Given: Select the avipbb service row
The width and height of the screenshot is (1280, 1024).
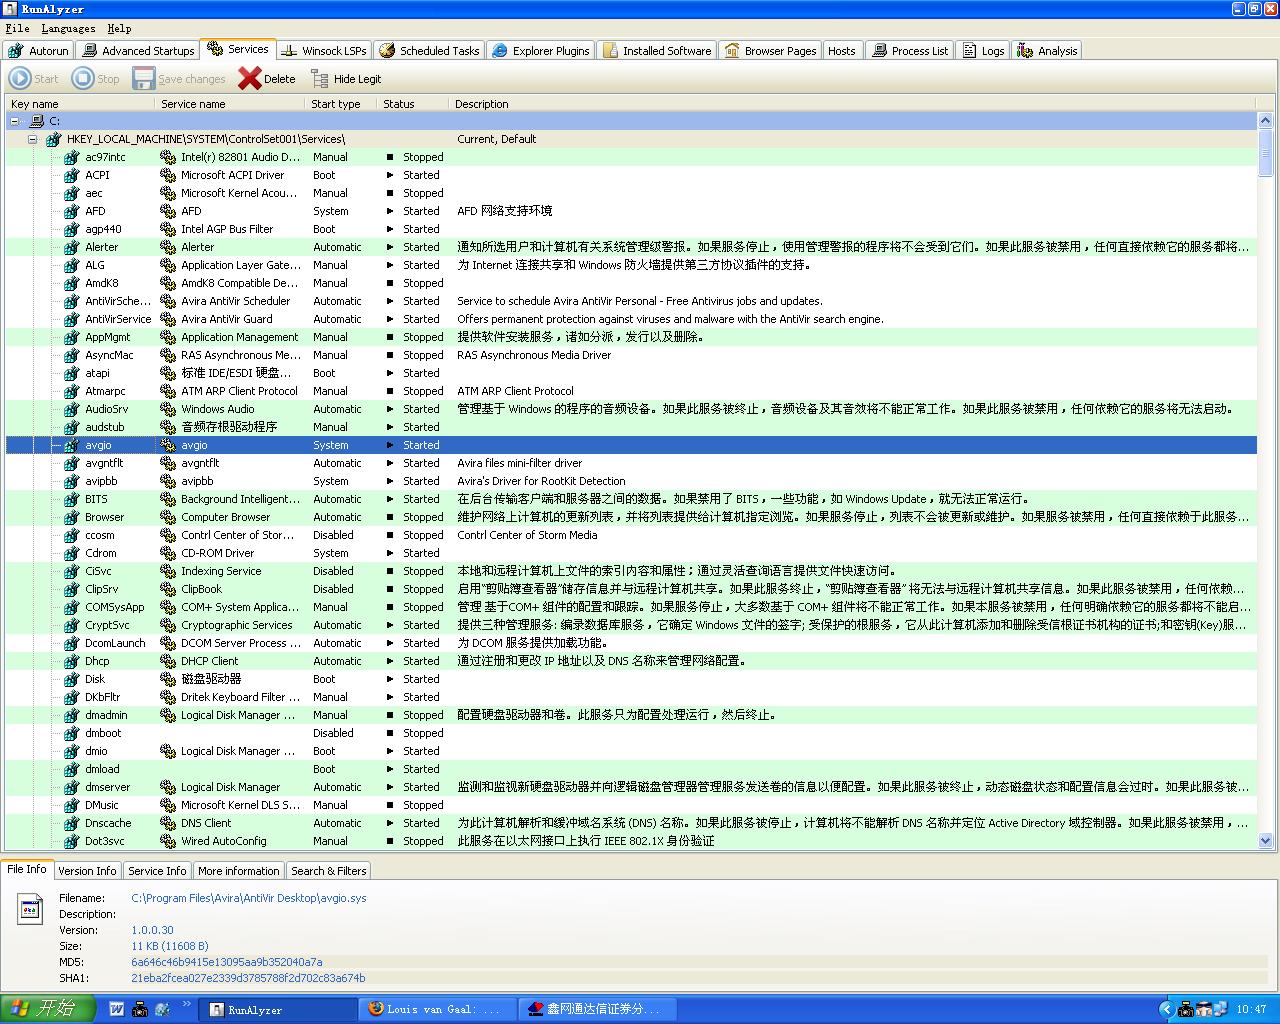Looking at the screenshot, I should 631,481.
